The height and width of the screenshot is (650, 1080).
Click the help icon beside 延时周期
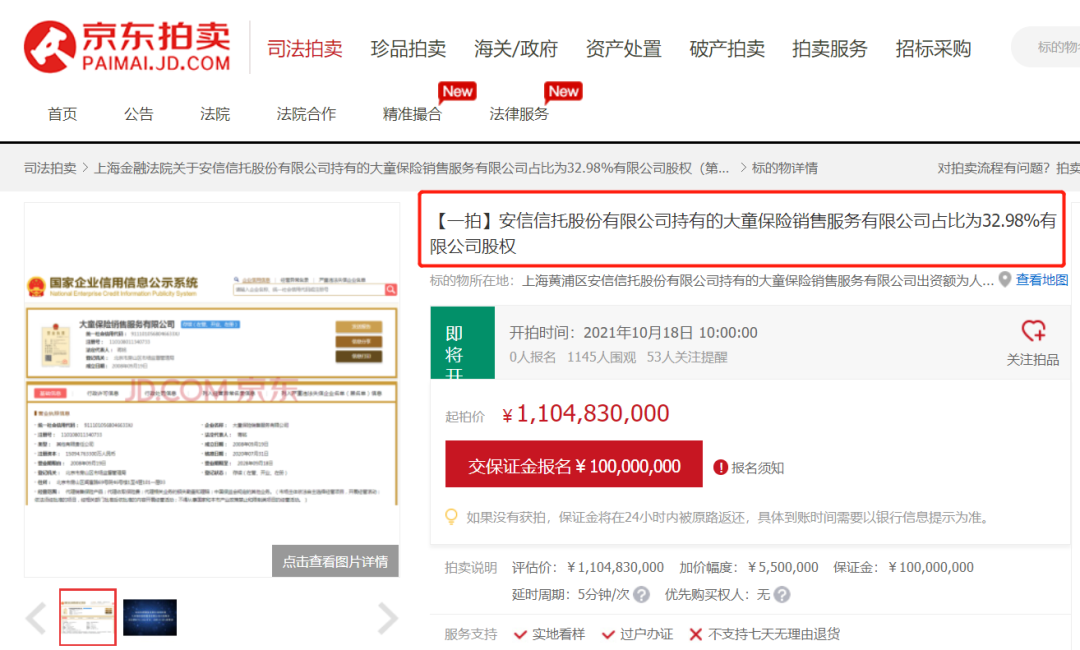click(x=641, y=594)
